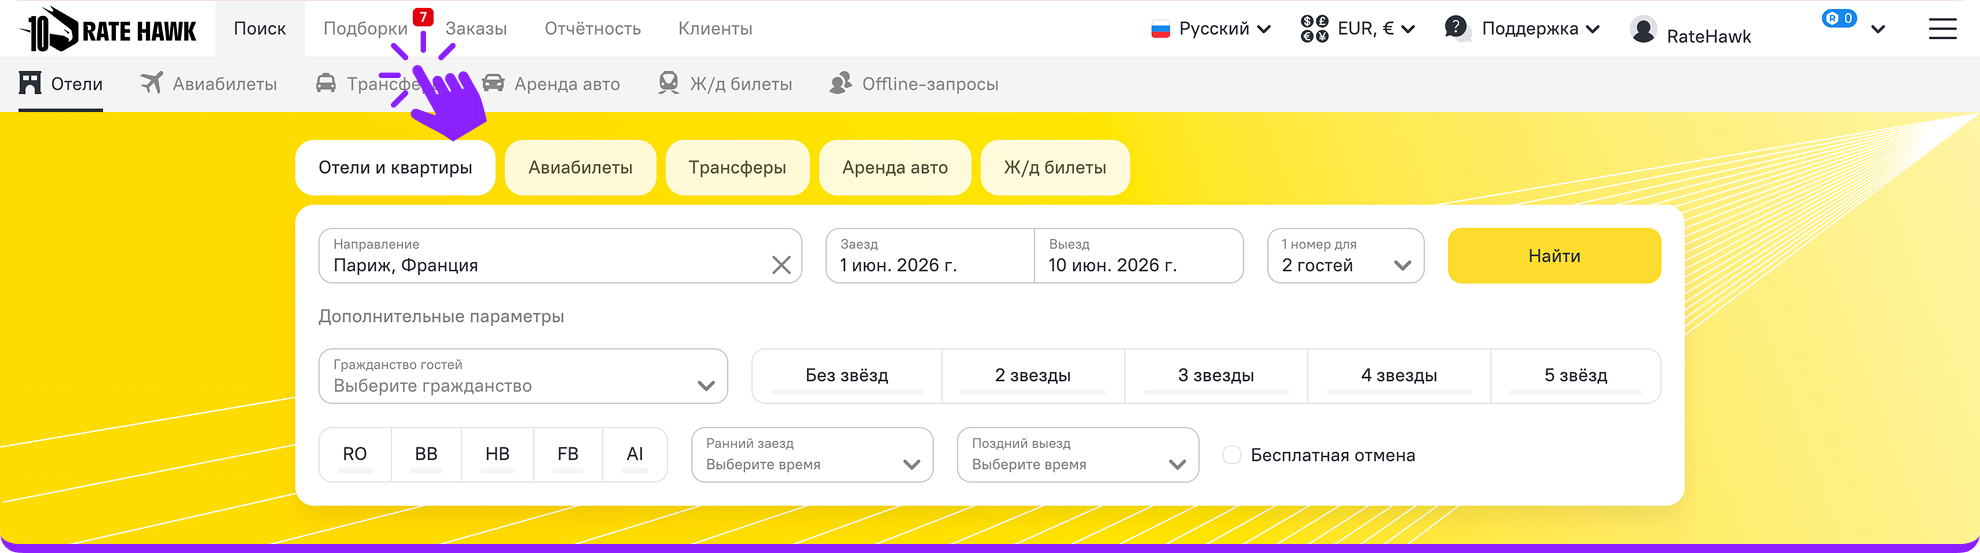Switch to the Трансферы search tab
The height and width of the screenshot is (553, 1980).
point(737,168)
